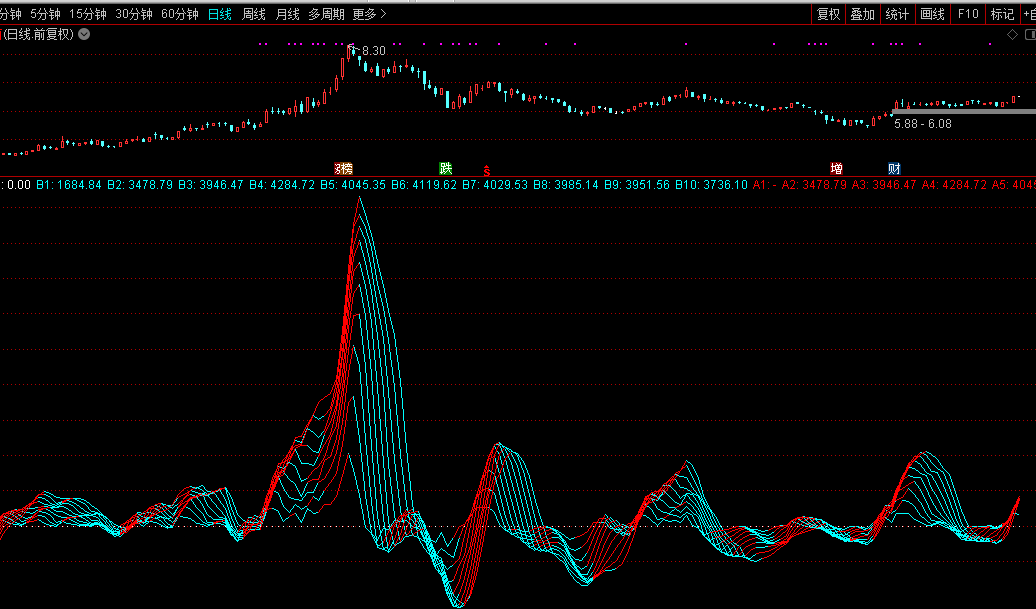Click the 8.30 peak price label
Viewport: 1036px width, 609px height.
pos(373,50)
